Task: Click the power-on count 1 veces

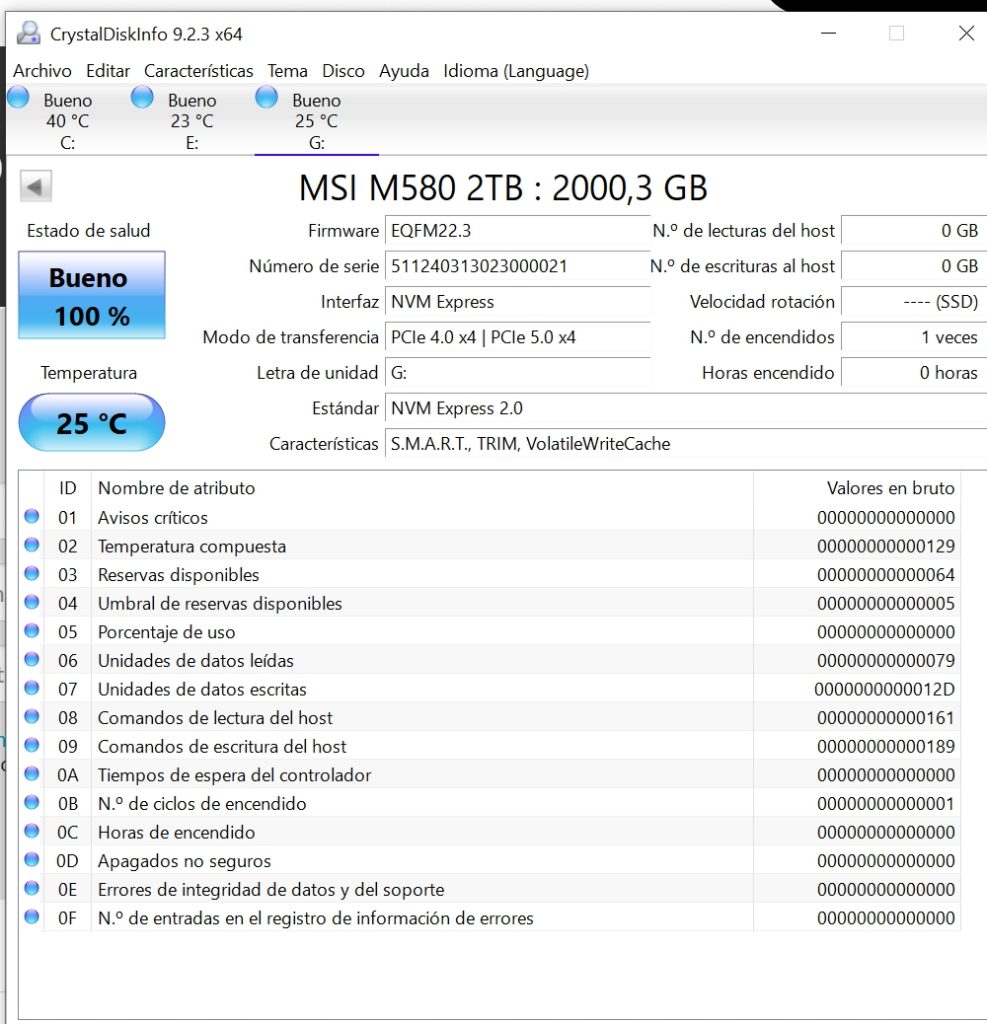Action: (914, 337)
